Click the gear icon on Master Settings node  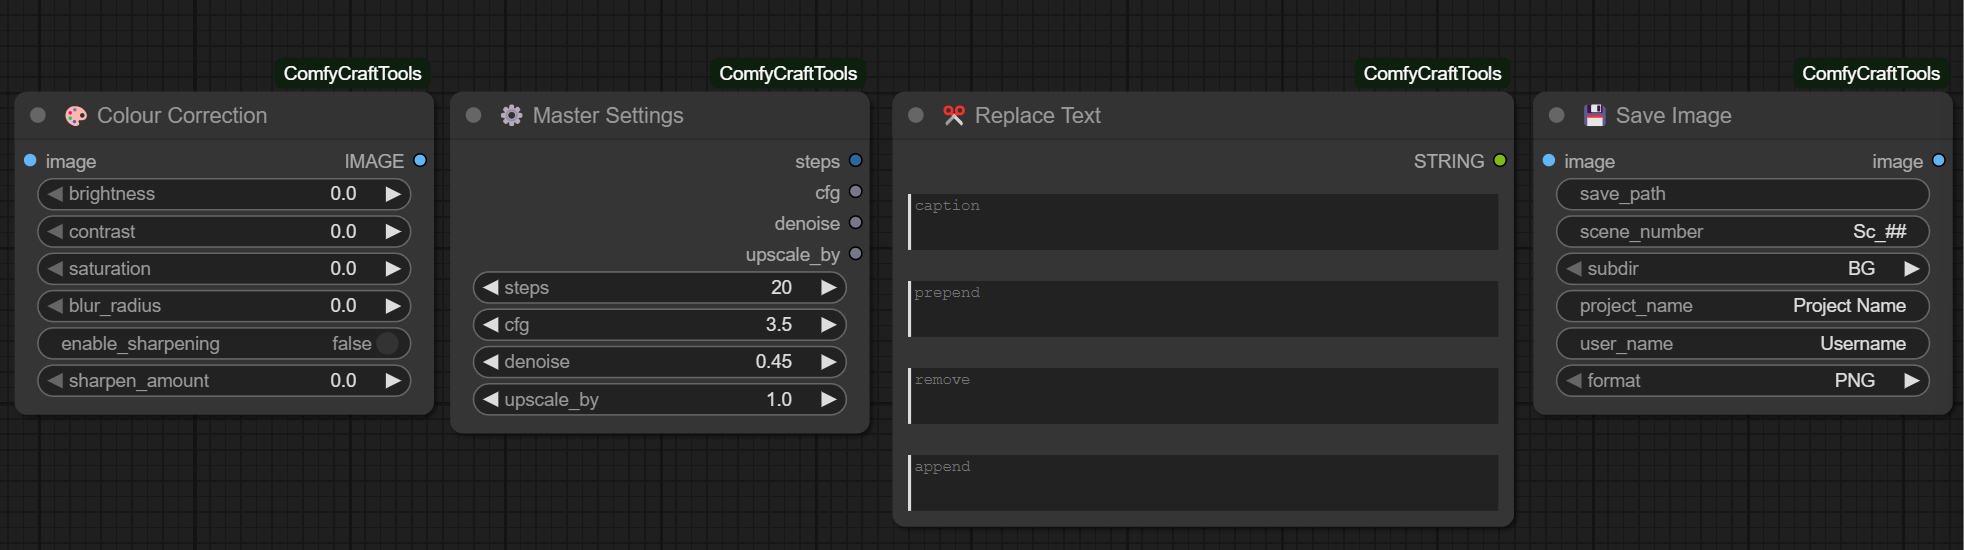pos(511,116)
